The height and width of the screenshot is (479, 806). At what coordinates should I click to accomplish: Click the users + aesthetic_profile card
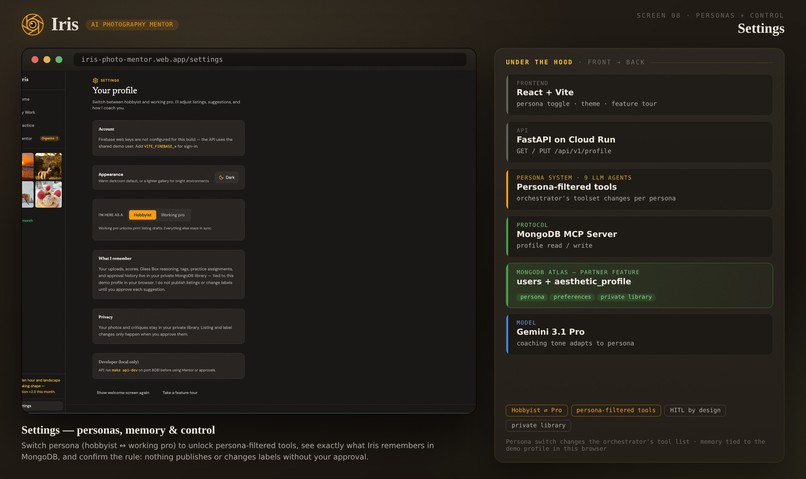click(x=639, y=285)
